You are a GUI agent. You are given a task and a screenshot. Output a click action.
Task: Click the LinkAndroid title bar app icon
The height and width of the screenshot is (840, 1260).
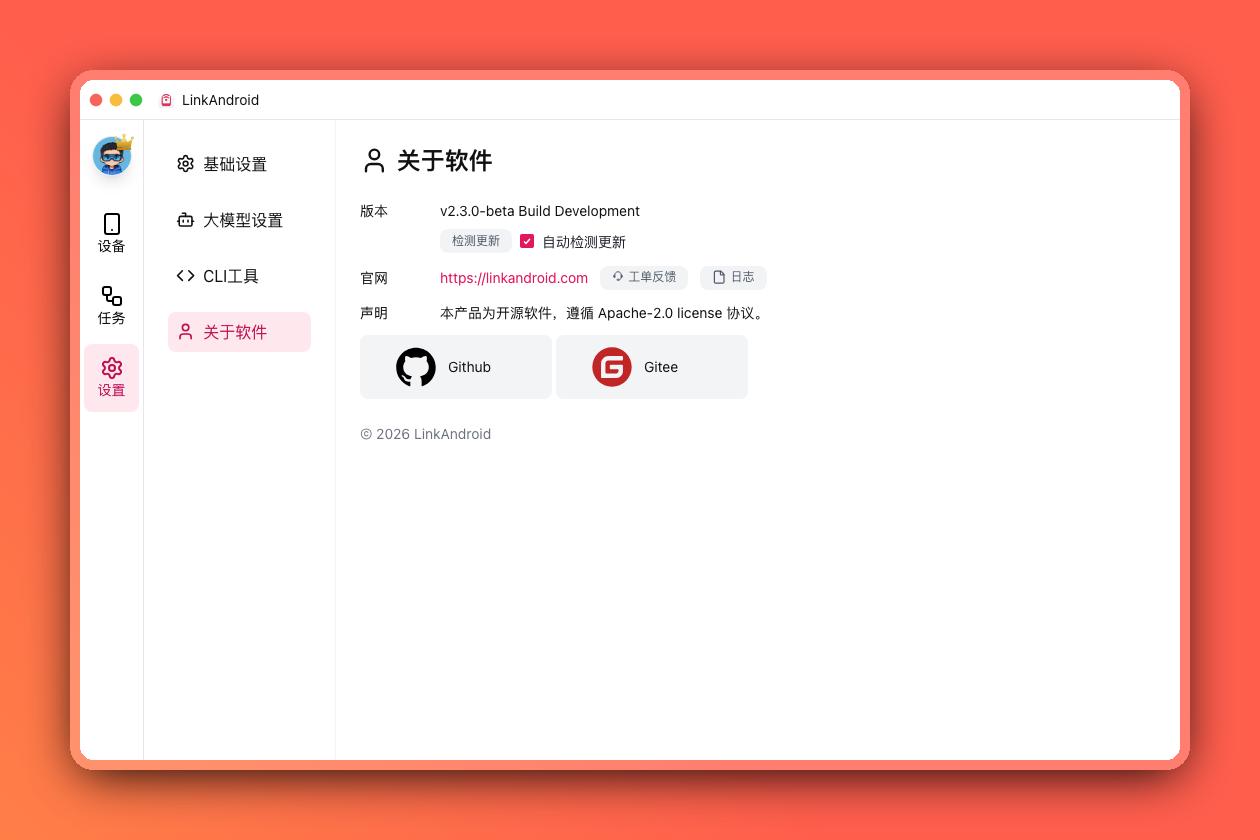tap(166, 100)
